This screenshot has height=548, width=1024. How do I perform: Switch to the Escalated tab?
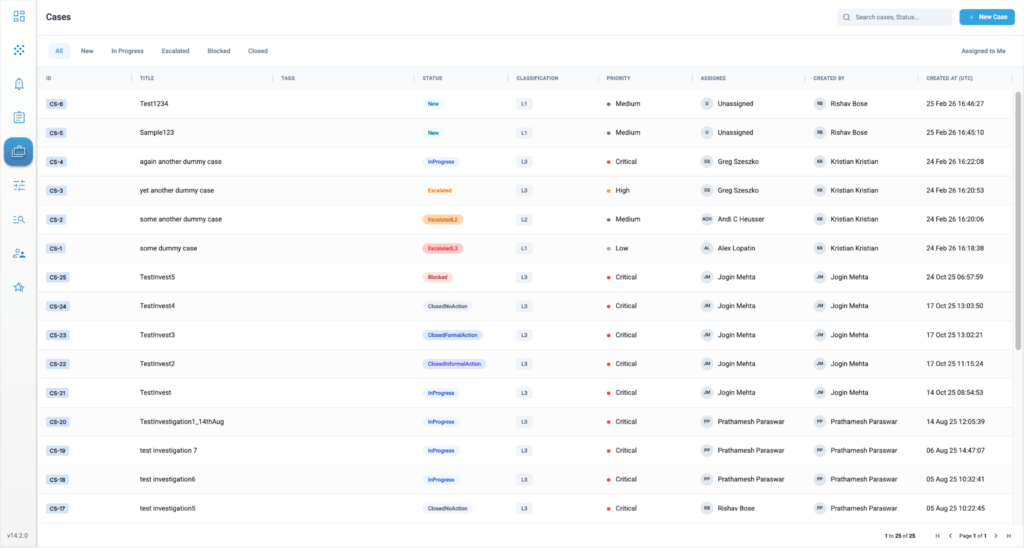tap(176, 51)
